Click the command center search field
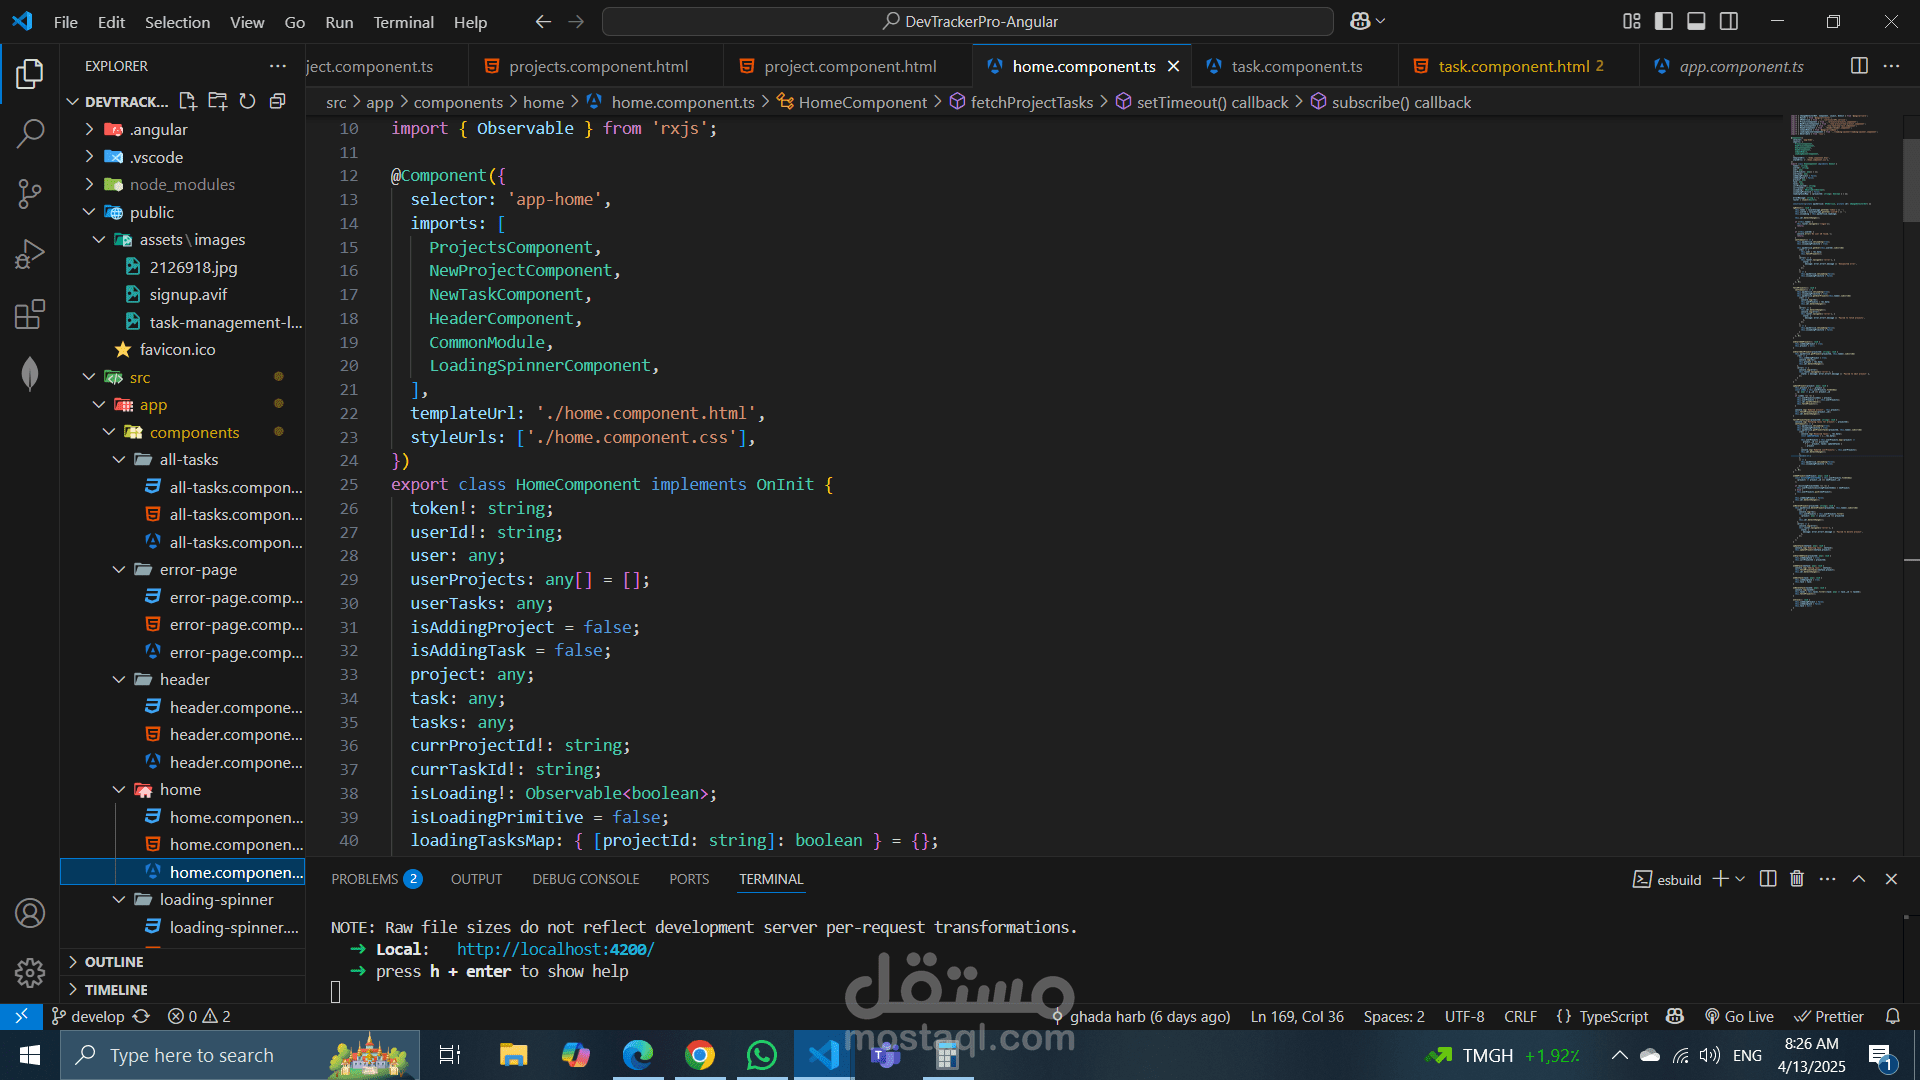The height and width of the screenshot is (1080, 1920). pyautogui.click(x=968, y=21)
